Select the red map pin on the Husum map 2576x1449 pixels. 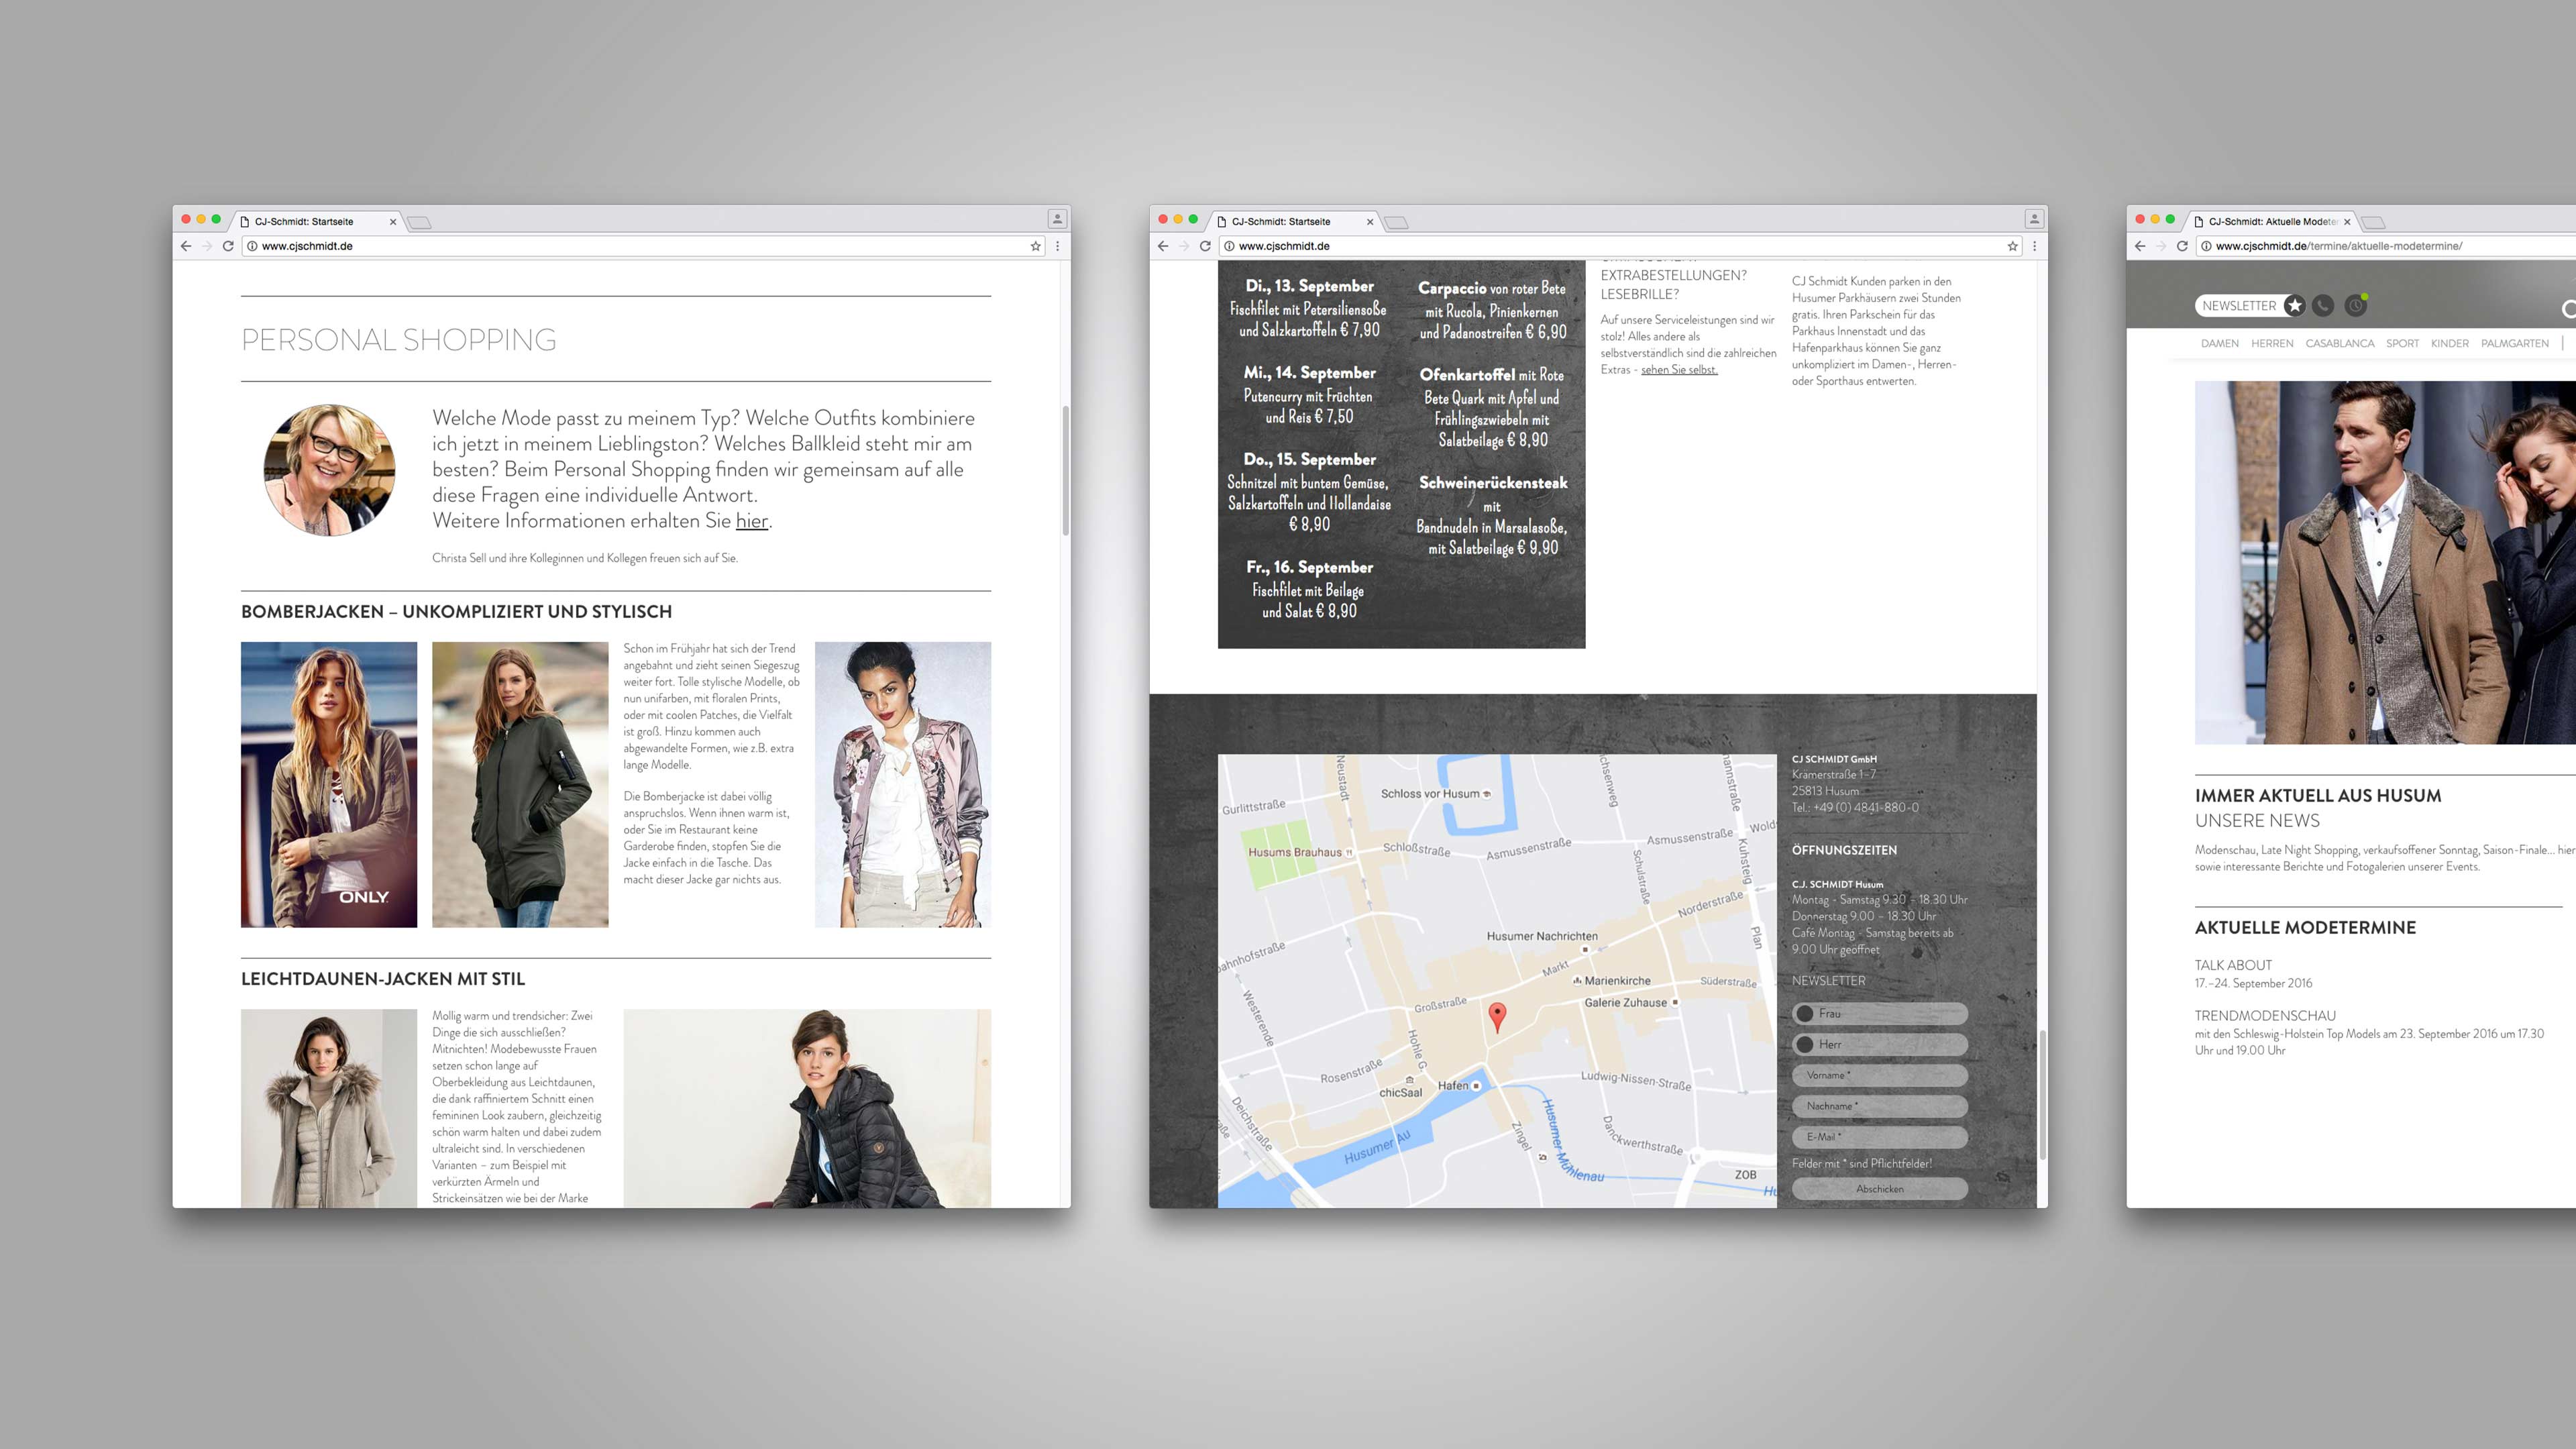1497,1013
